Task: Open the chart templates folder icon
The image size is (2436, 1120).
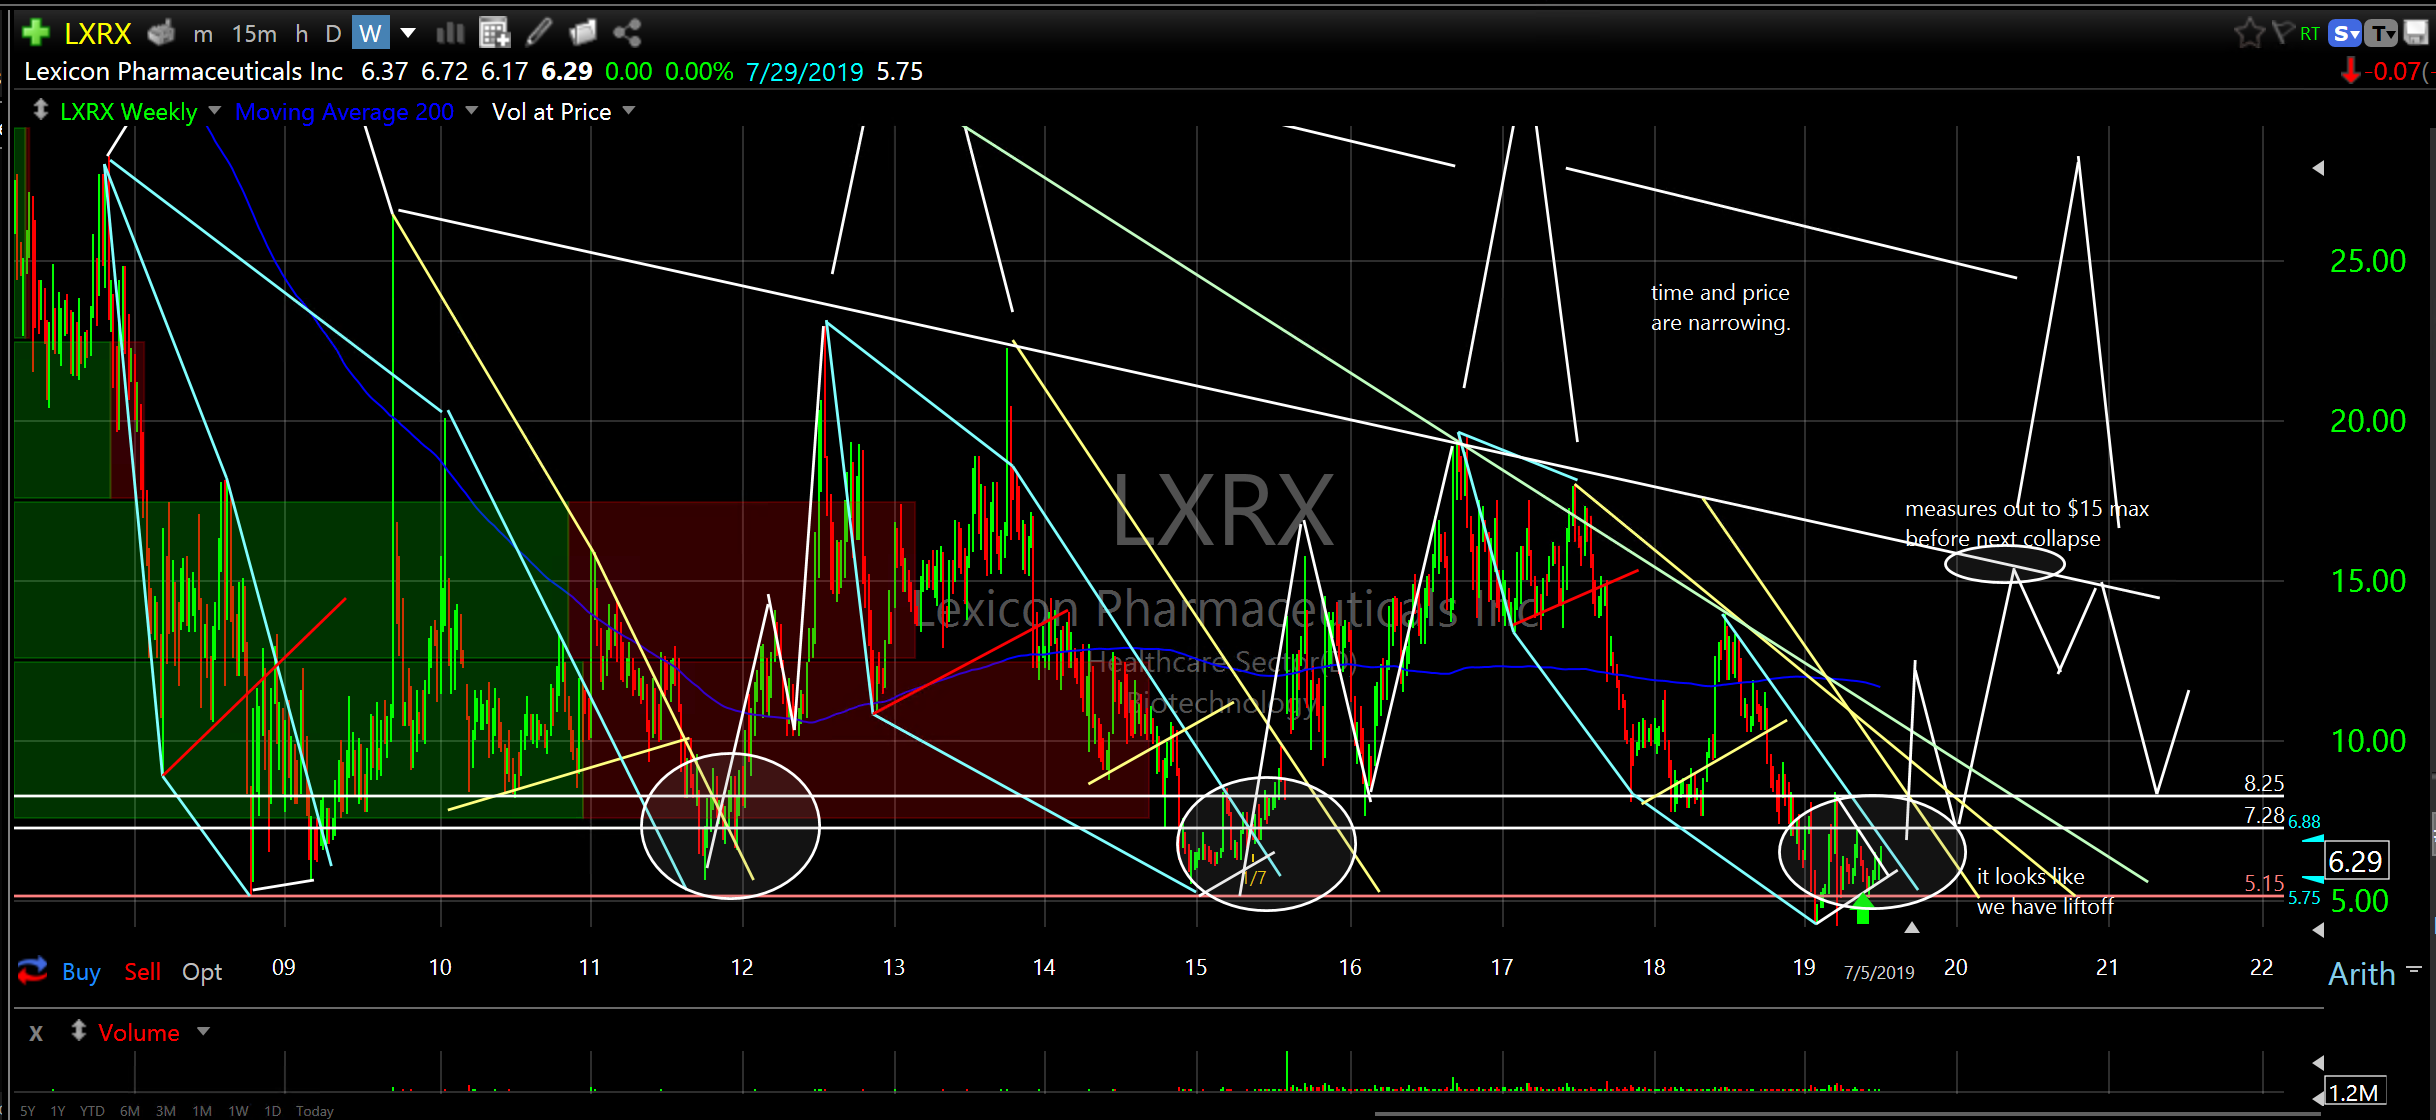Action: (582, 33)
